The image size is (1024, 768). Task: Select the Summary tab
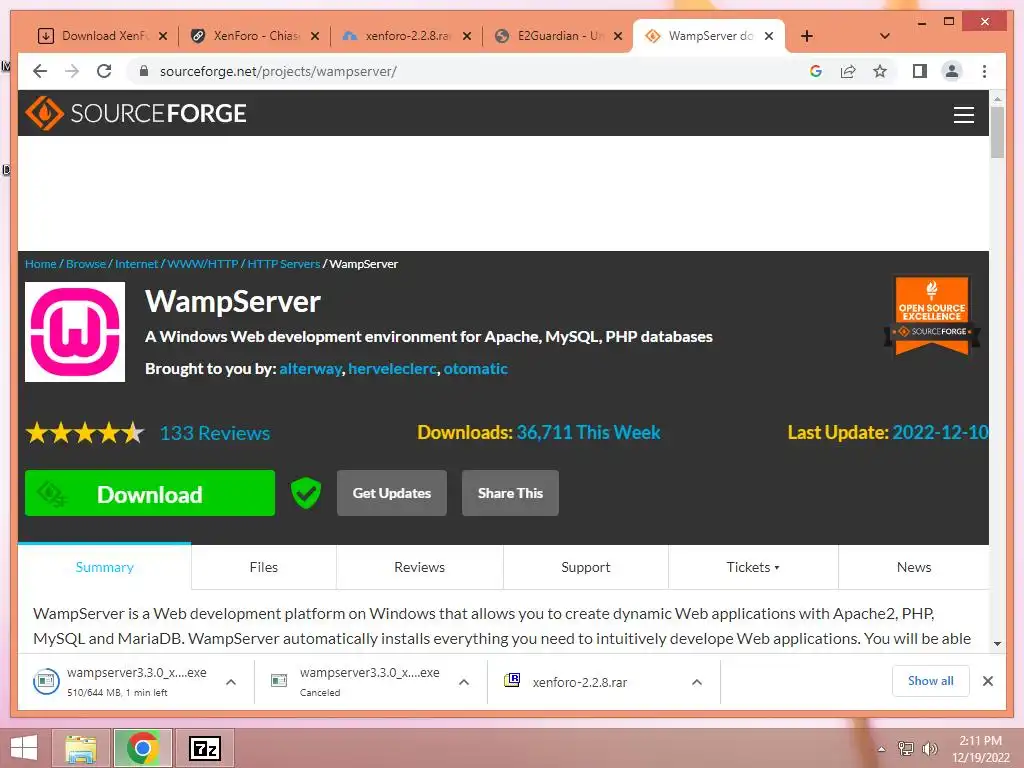click(104, 567)
